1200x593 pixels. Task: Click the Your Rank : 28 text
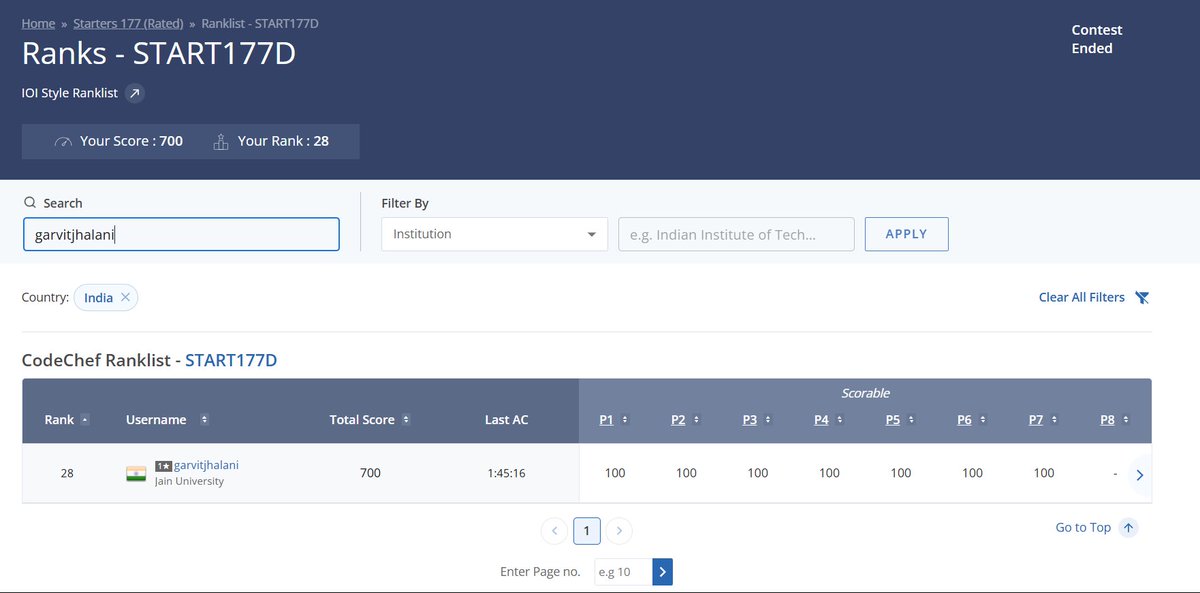click(x=283, y=141)
